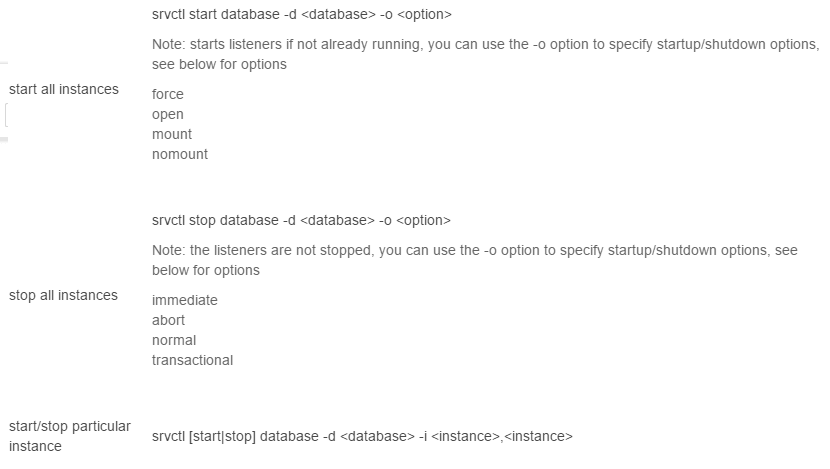Select the 'open' startup option

pos(168,115)
